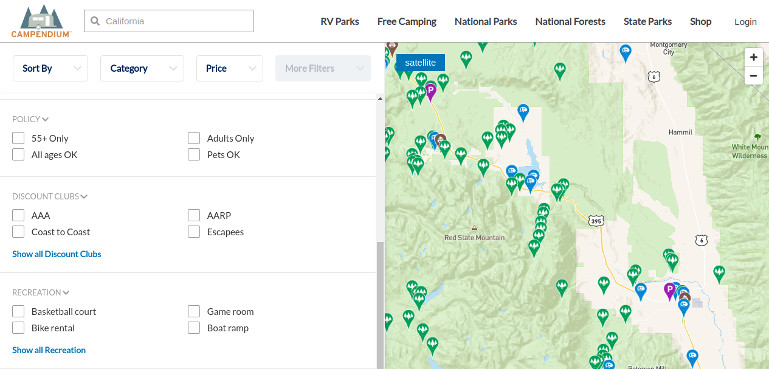This screenshot has height=369, width=769.
Task: Click the California search field
Action: [x=169, y=21]
